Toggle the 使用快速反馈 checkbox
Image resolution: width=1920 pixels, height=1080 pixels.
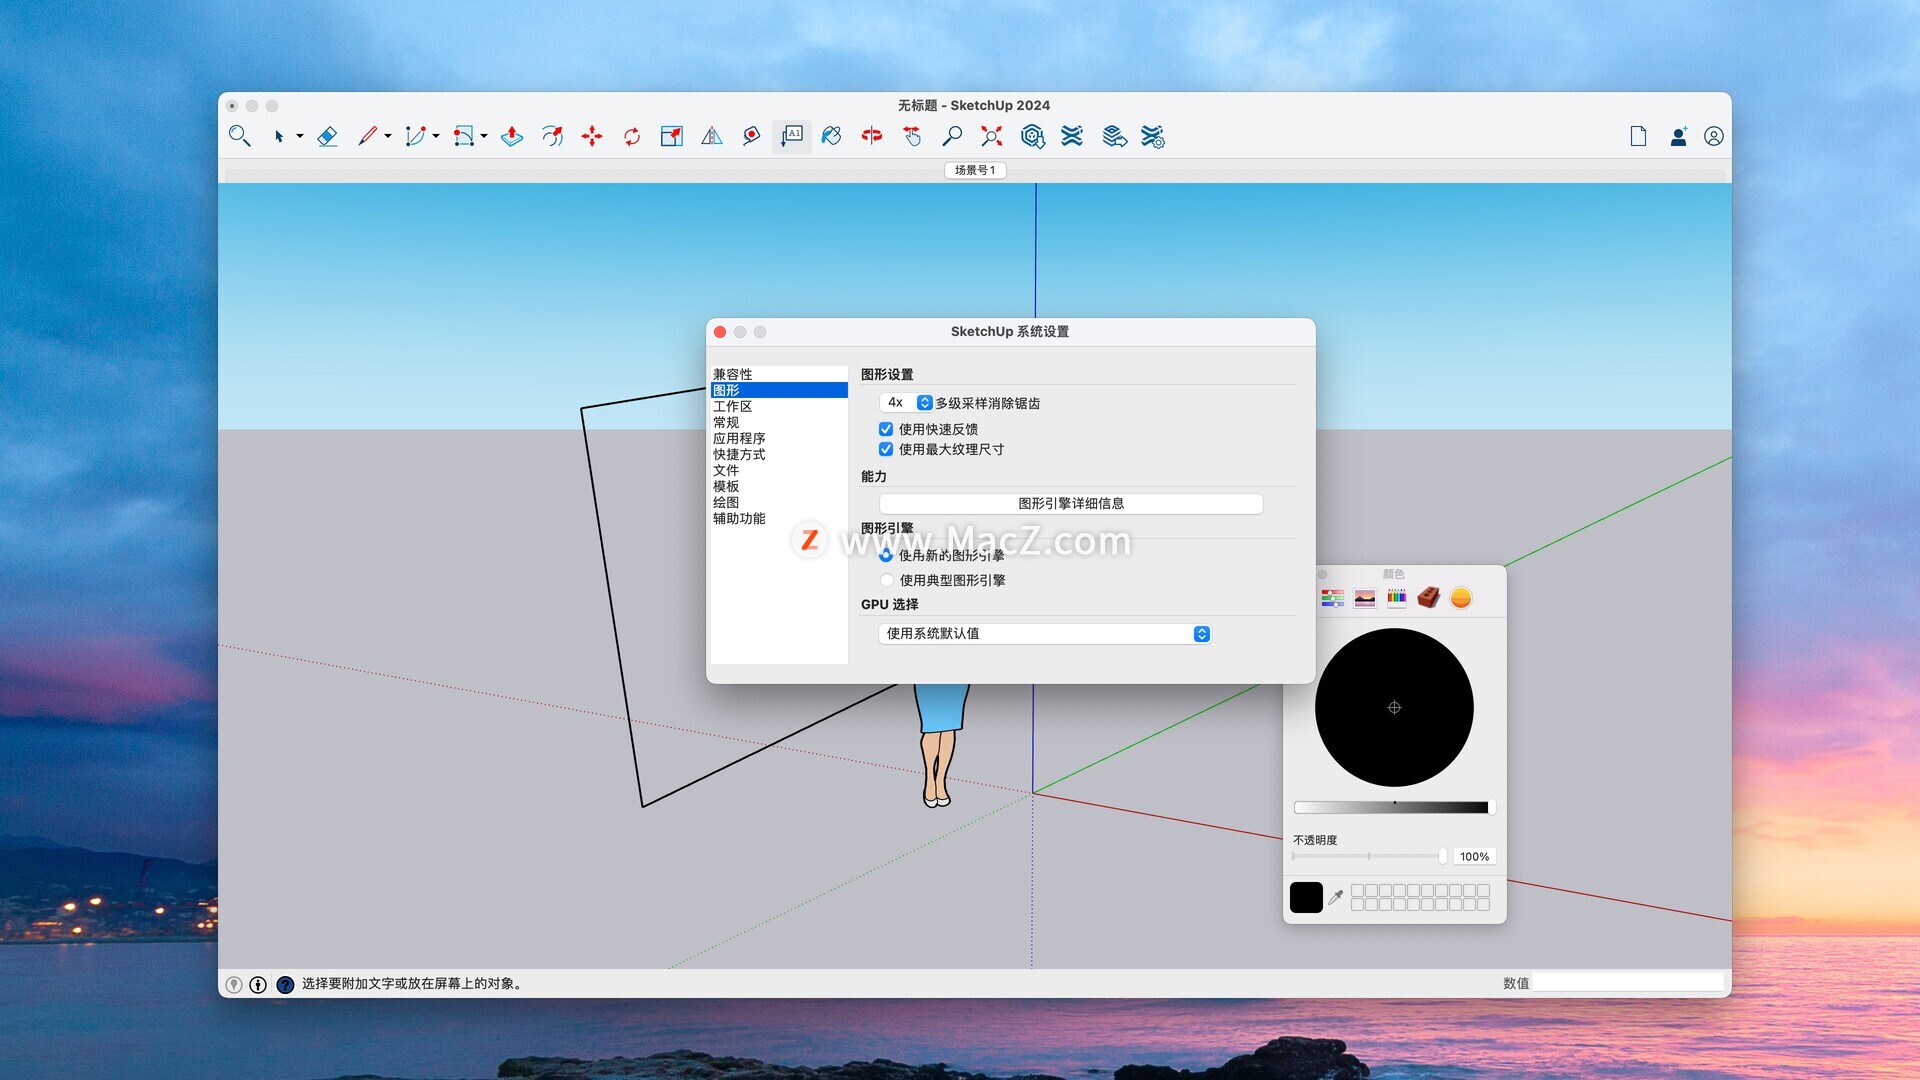pyautogui.click(x=886, y=429)
